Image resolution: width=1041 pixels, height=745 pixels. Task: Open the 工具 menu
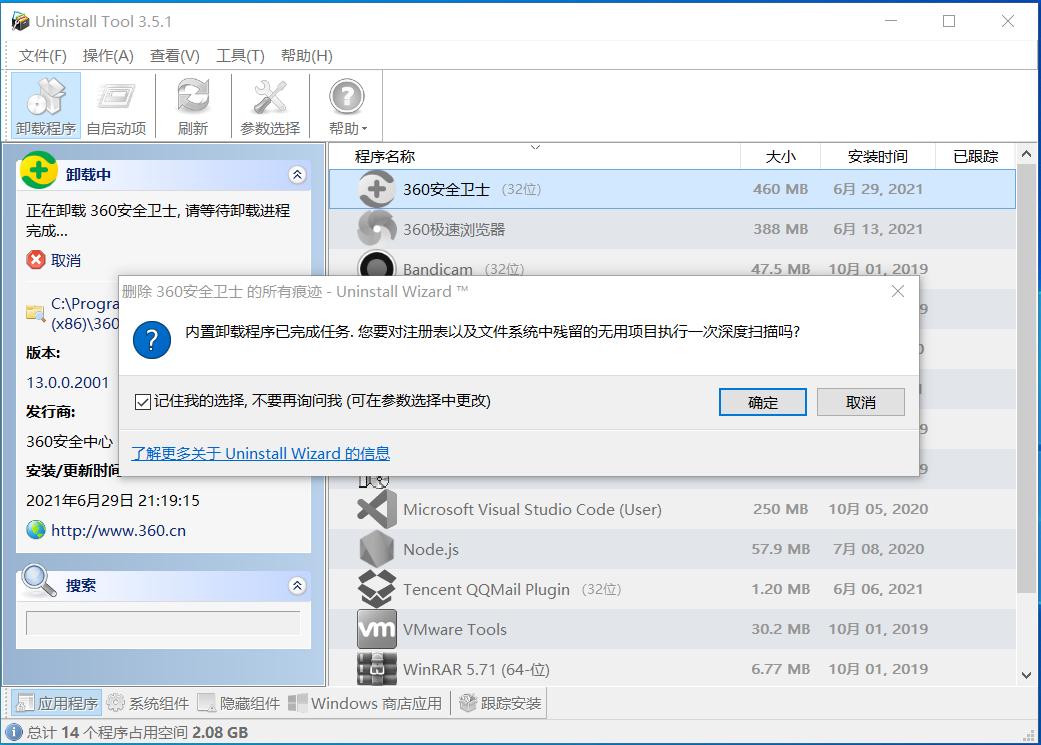(x=240, y=56)
